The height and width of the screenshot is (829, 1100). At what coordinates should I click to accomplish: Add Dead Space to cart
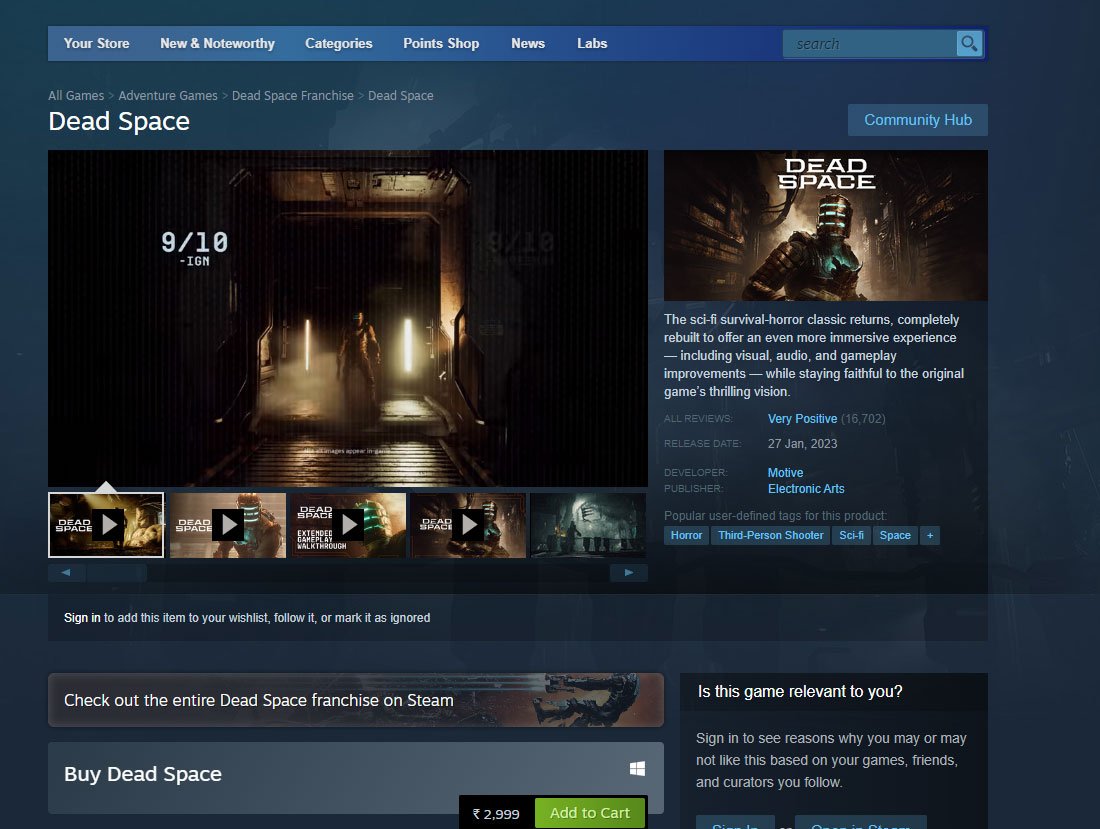coord(590,813)
